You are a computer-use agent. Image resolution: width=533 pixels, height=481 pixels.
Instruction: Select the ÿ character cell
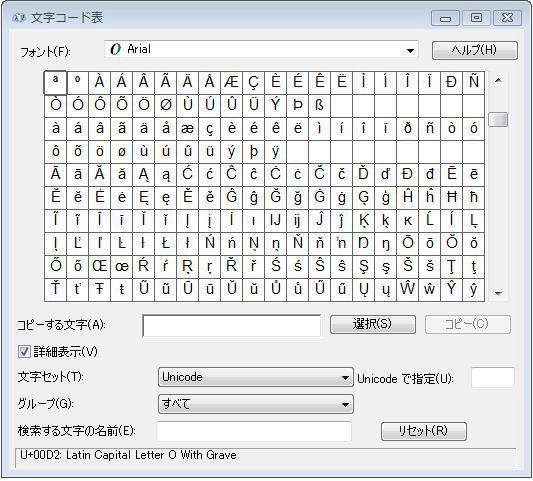coord(276,151)
